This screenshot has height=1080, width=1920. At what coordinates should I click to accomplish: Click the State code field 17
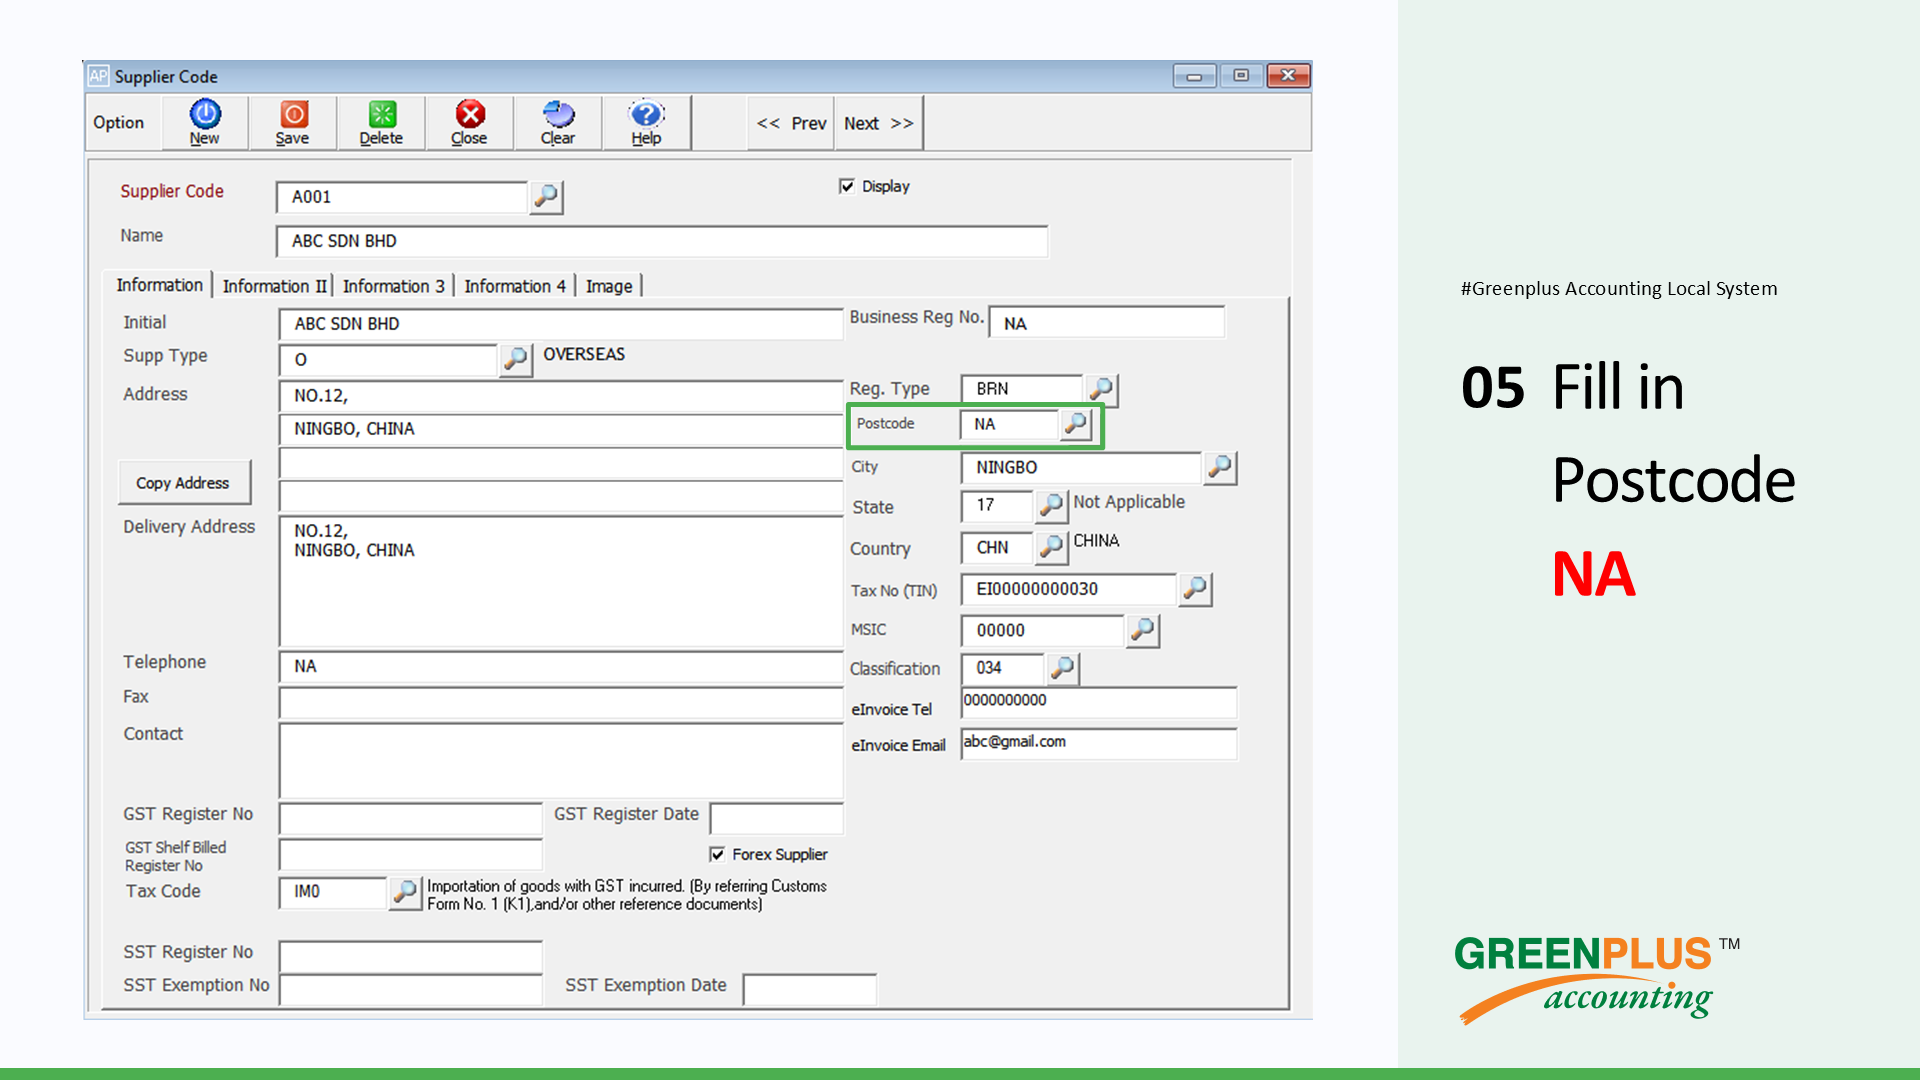point(997,506)
